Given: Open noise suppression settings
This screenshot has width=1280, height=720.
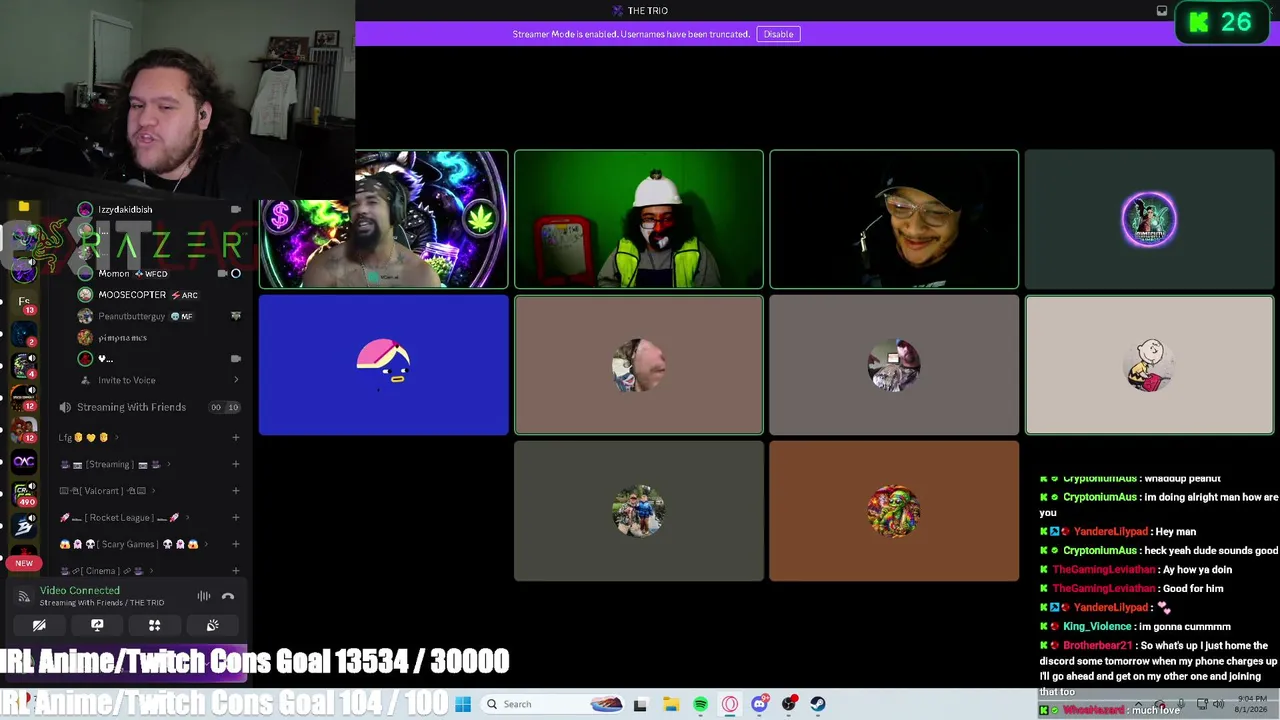Looking at the screenshot, I should [204, 596].
